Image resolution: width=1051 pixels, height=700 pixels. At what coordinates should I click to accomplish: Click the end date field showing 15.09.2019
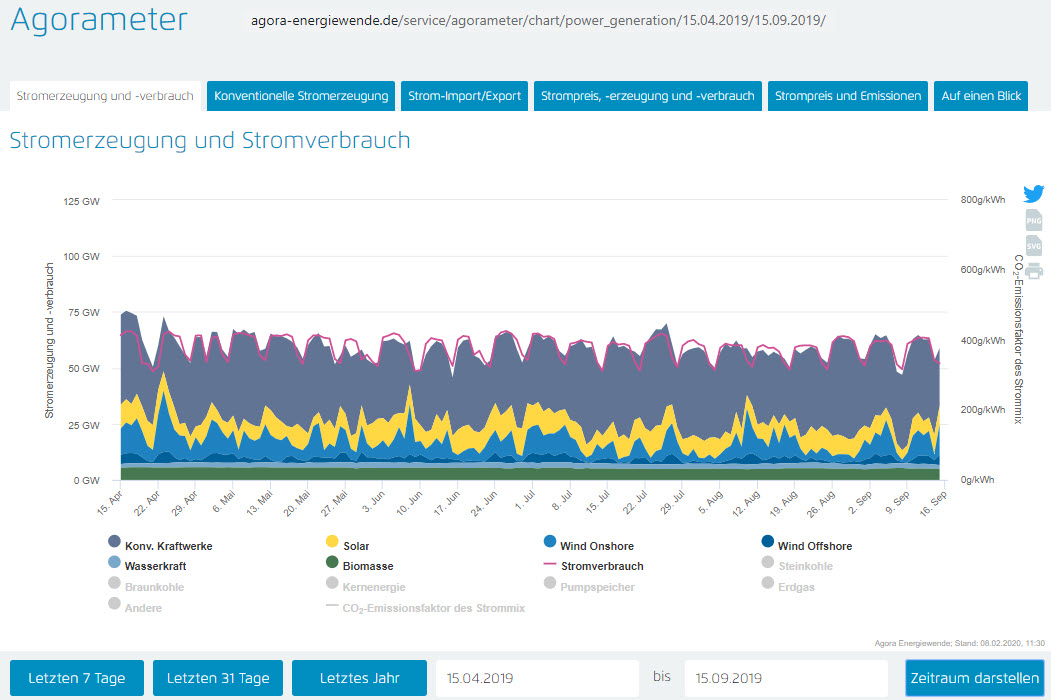tap(785, 678)
